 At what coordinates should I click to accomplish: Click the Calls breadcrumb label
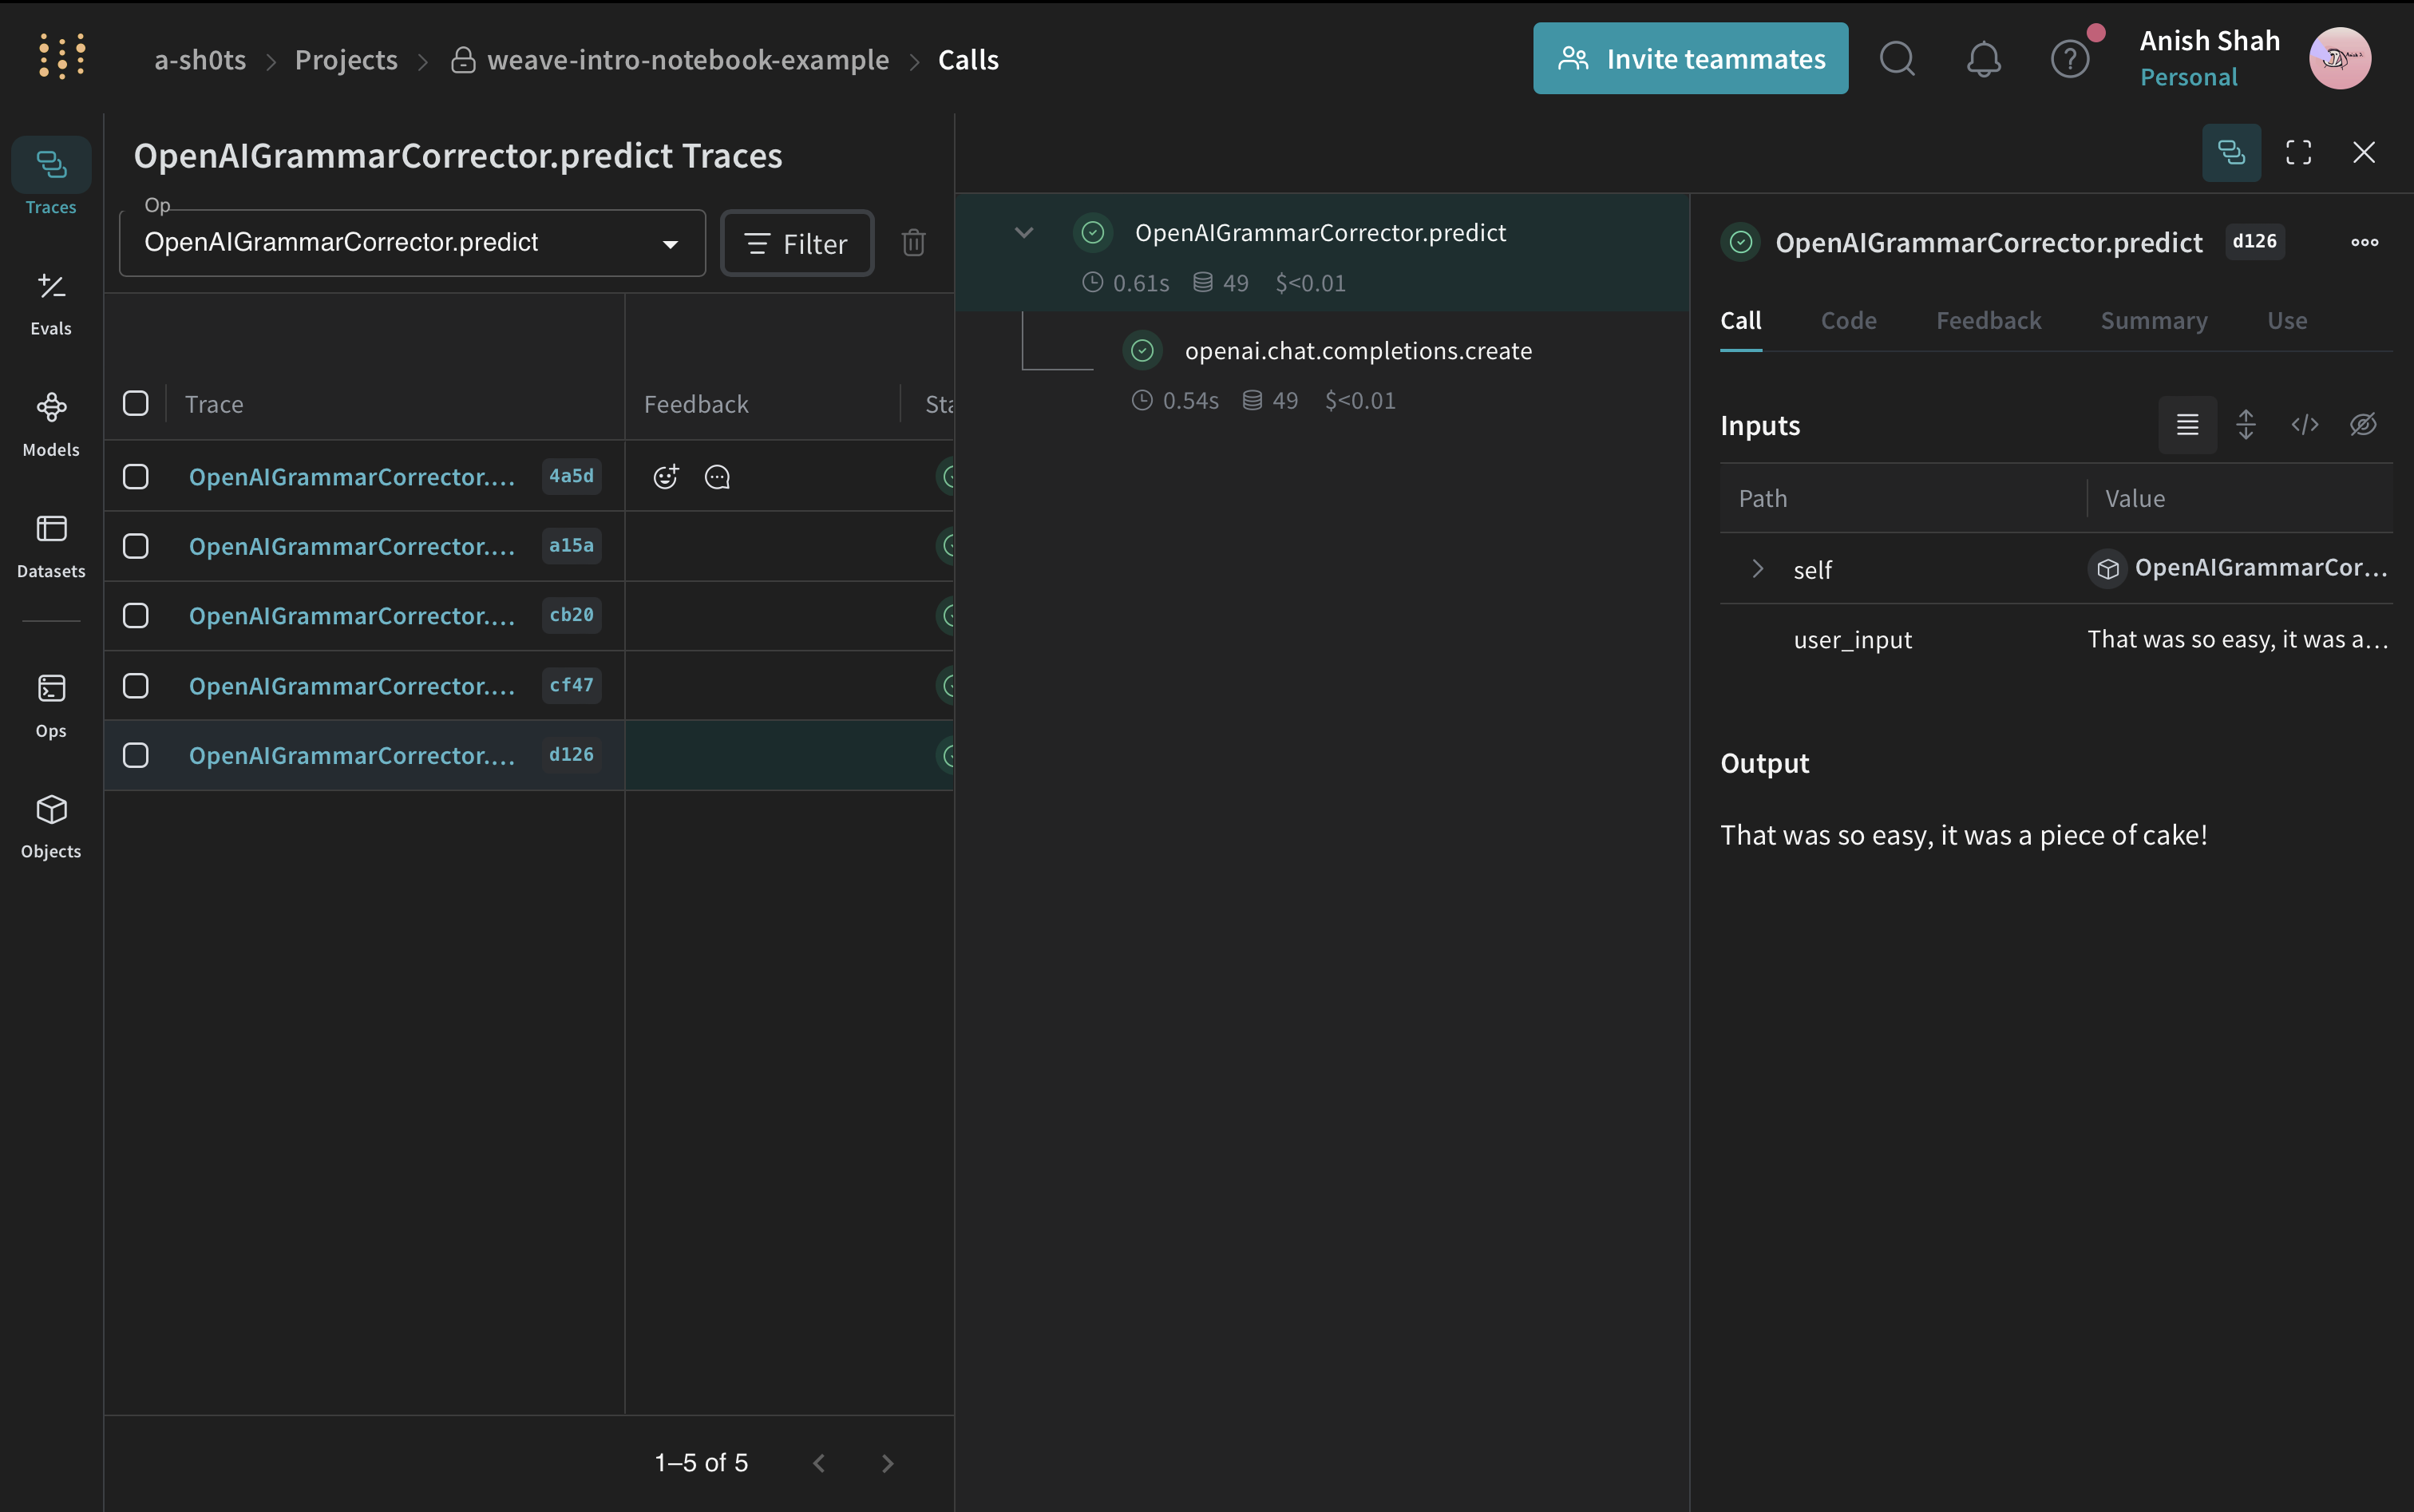[x=968, y=60]
